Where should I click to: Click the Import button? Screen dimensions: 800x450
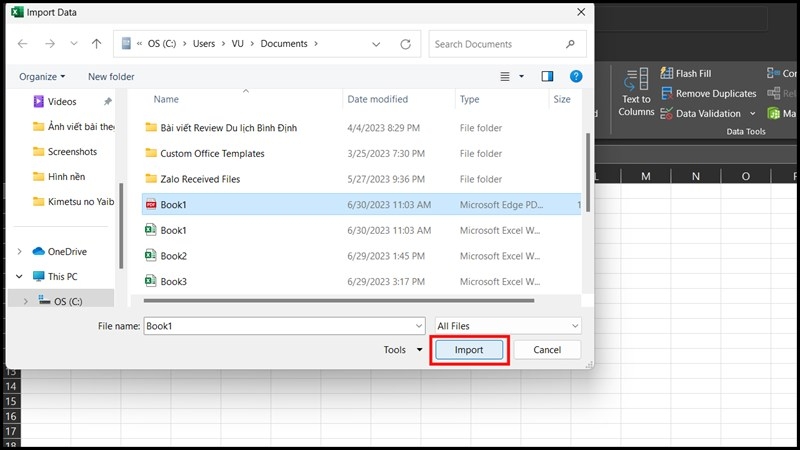(469, 350)
